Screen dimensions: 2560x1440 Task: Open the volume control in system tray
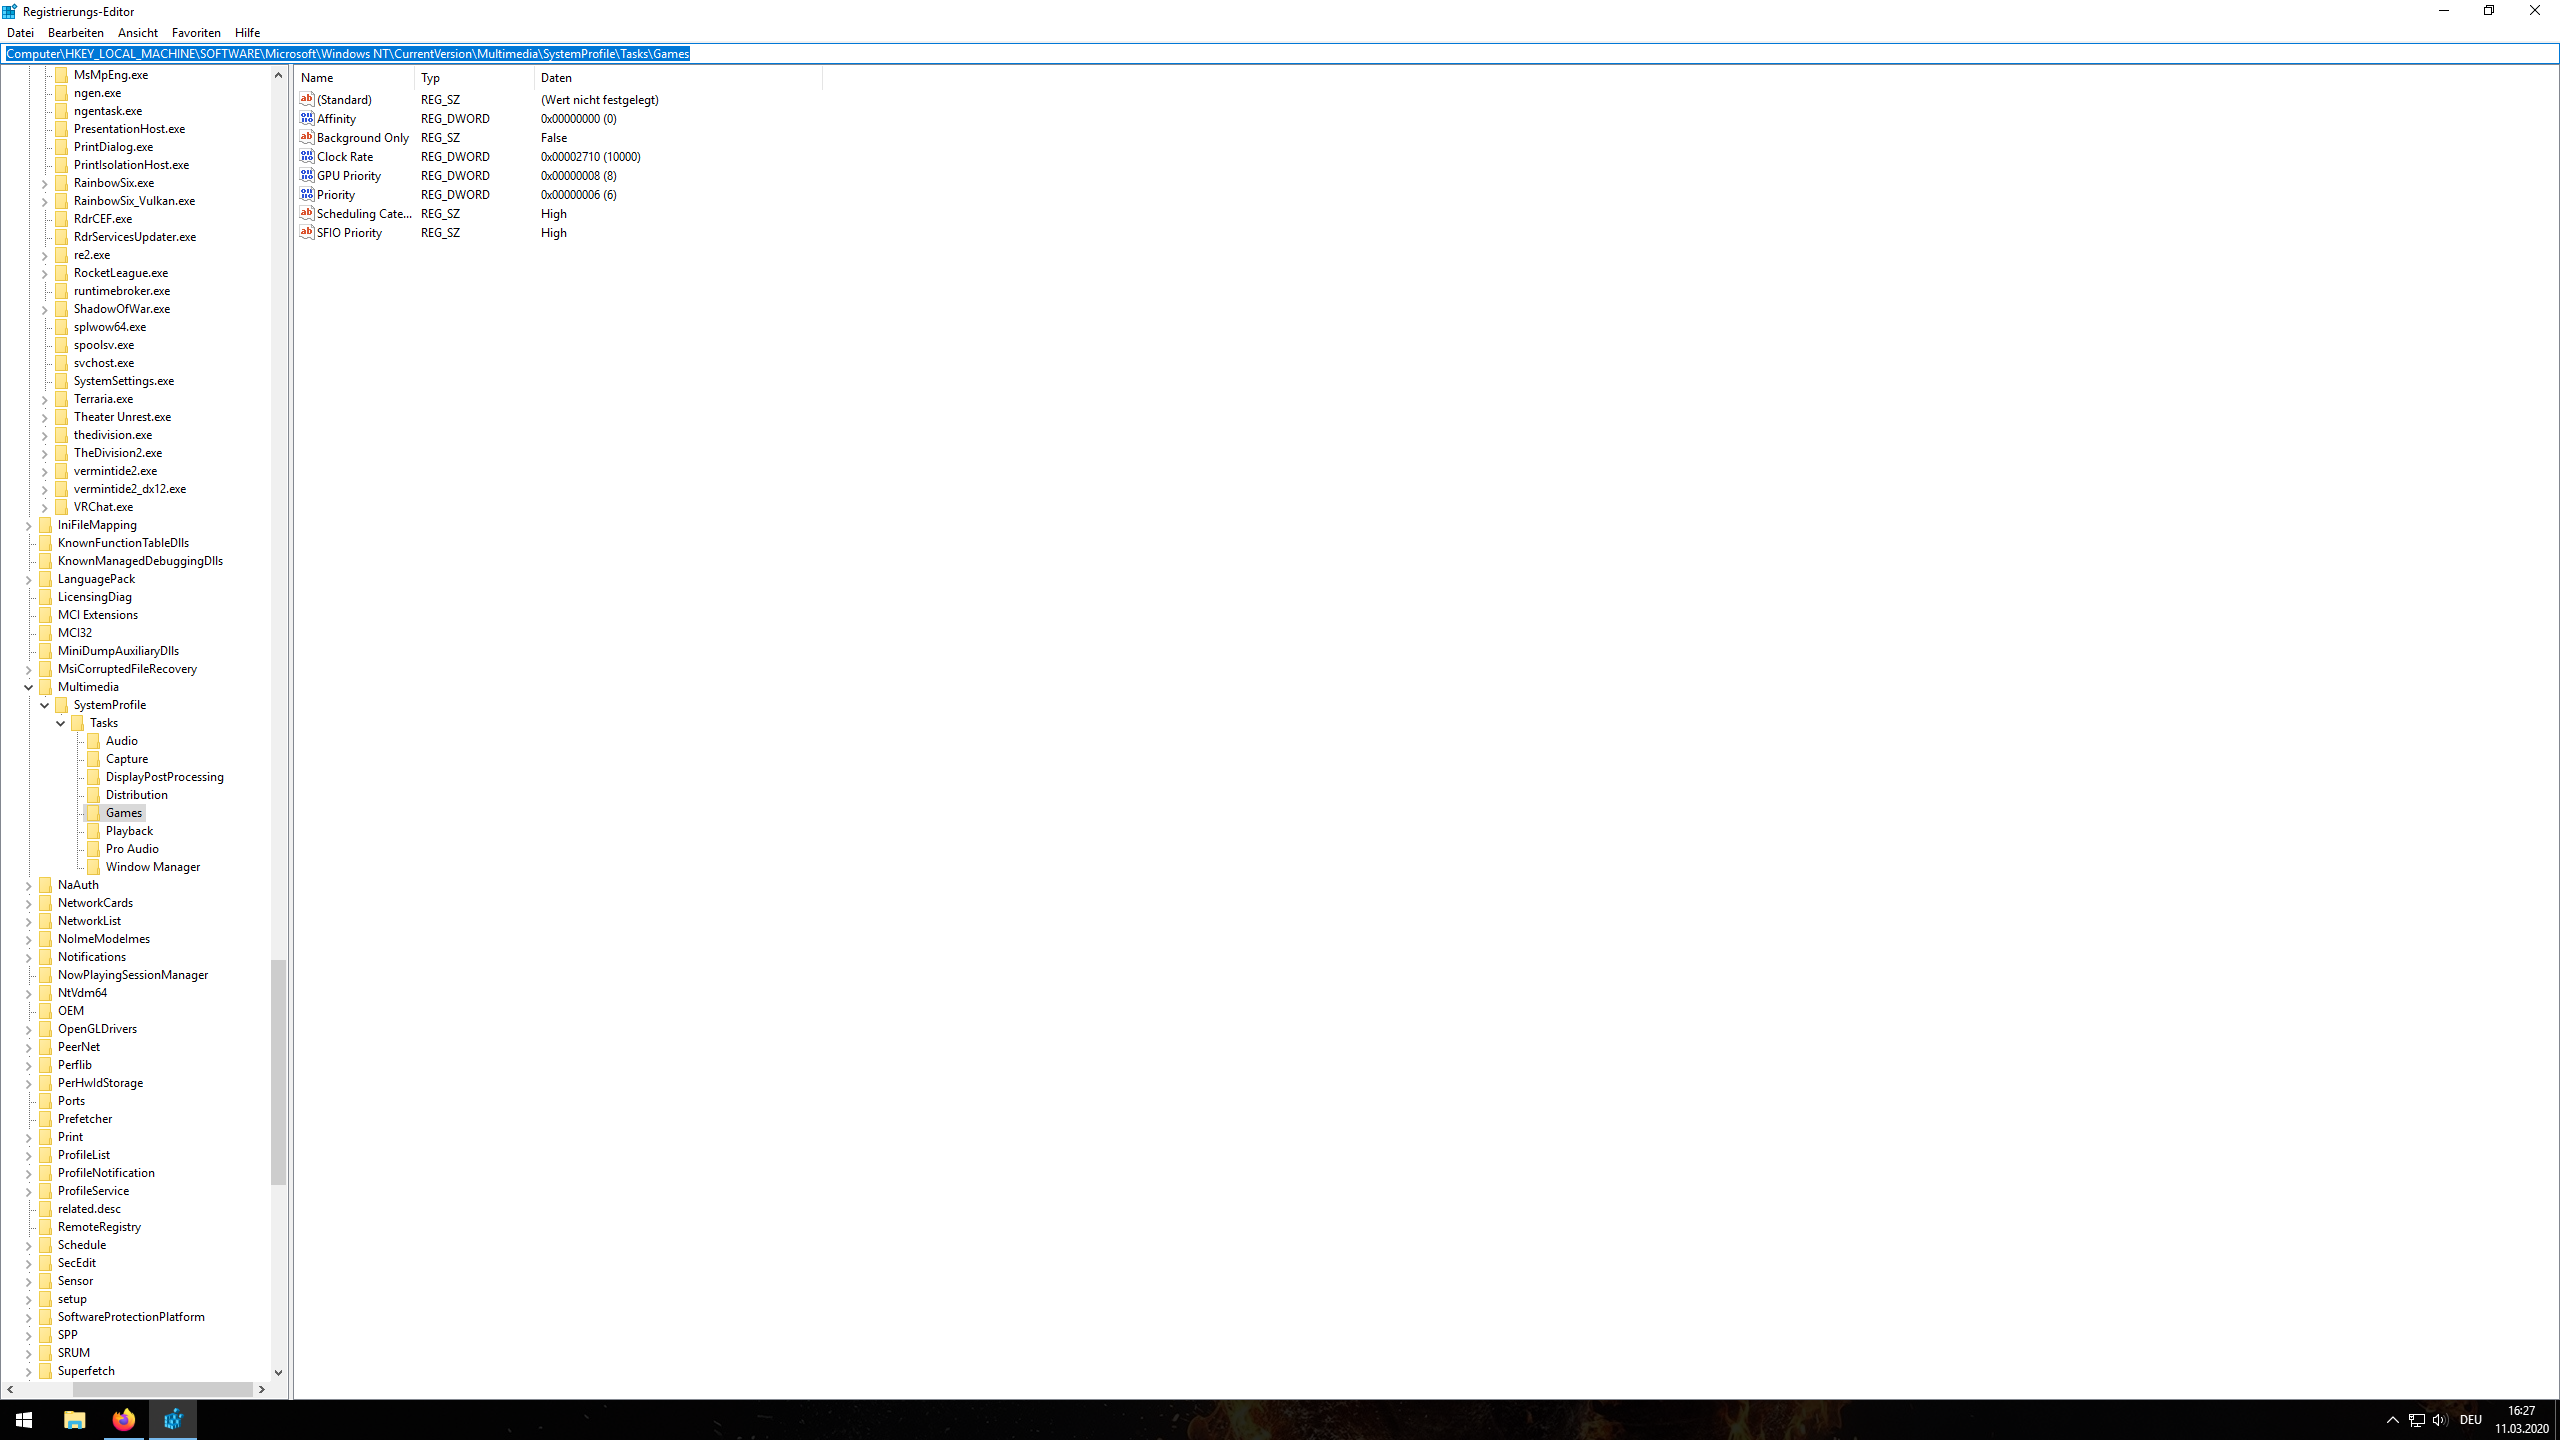point(2439,1420)
